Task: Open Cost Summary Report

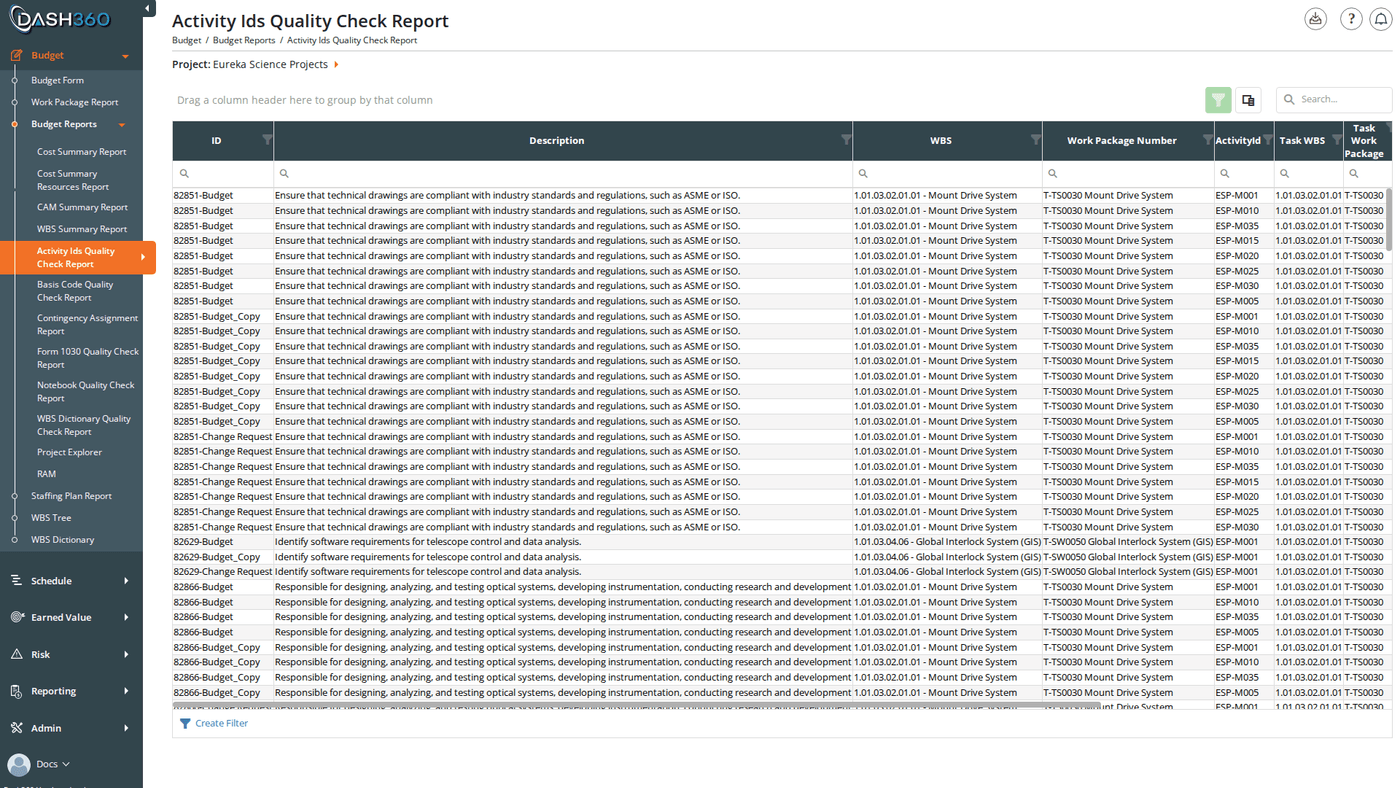Action: point(82,152)
